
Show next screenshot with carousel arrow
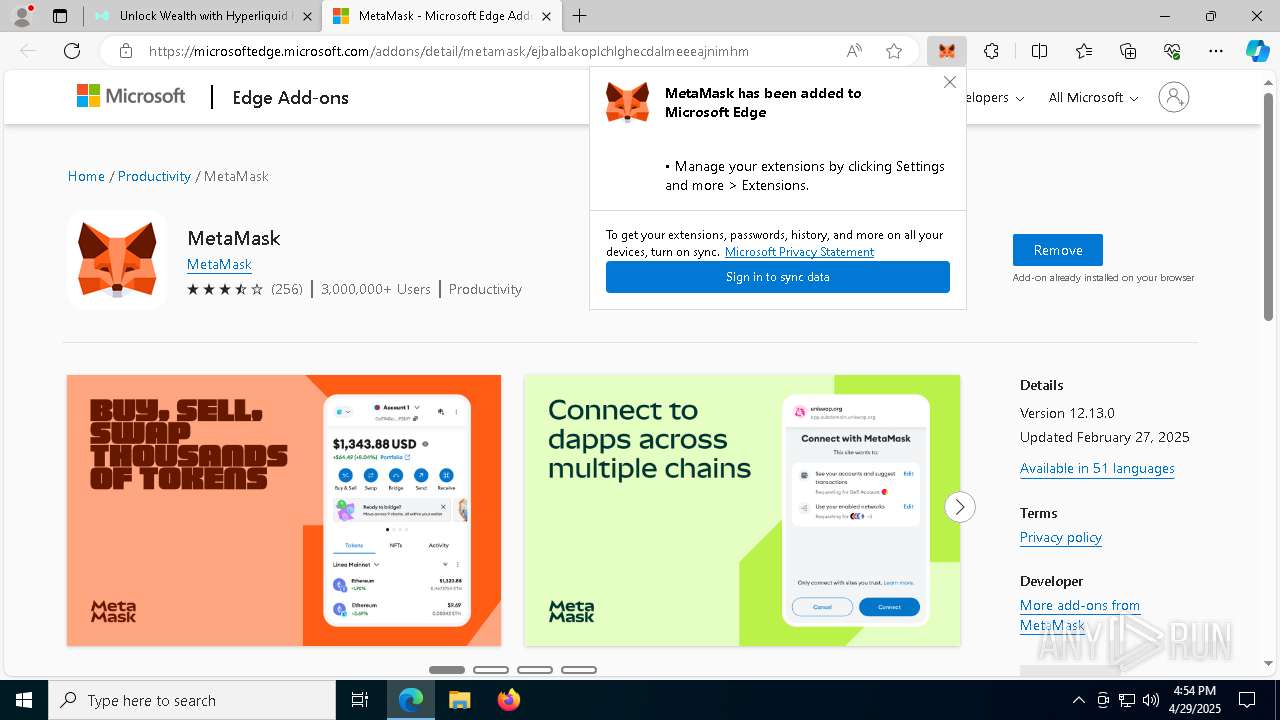coord(959,507)
